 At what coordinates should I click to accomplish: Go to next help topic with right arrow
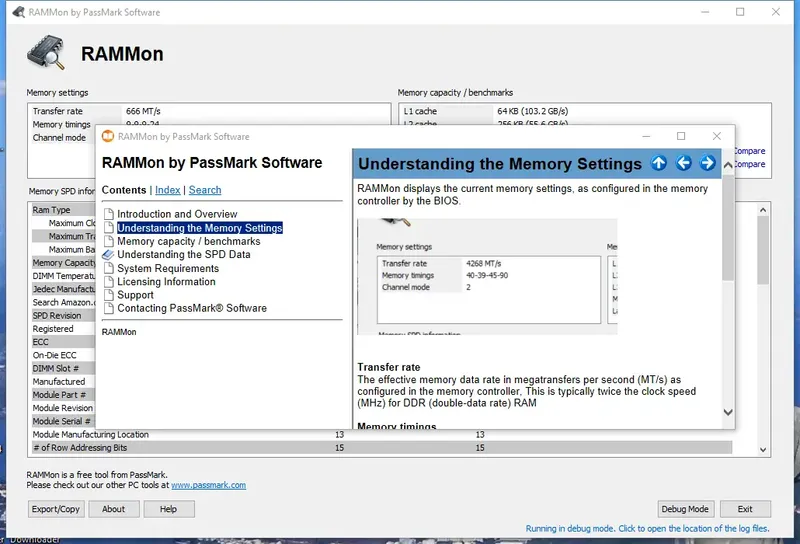coord(707,163)
